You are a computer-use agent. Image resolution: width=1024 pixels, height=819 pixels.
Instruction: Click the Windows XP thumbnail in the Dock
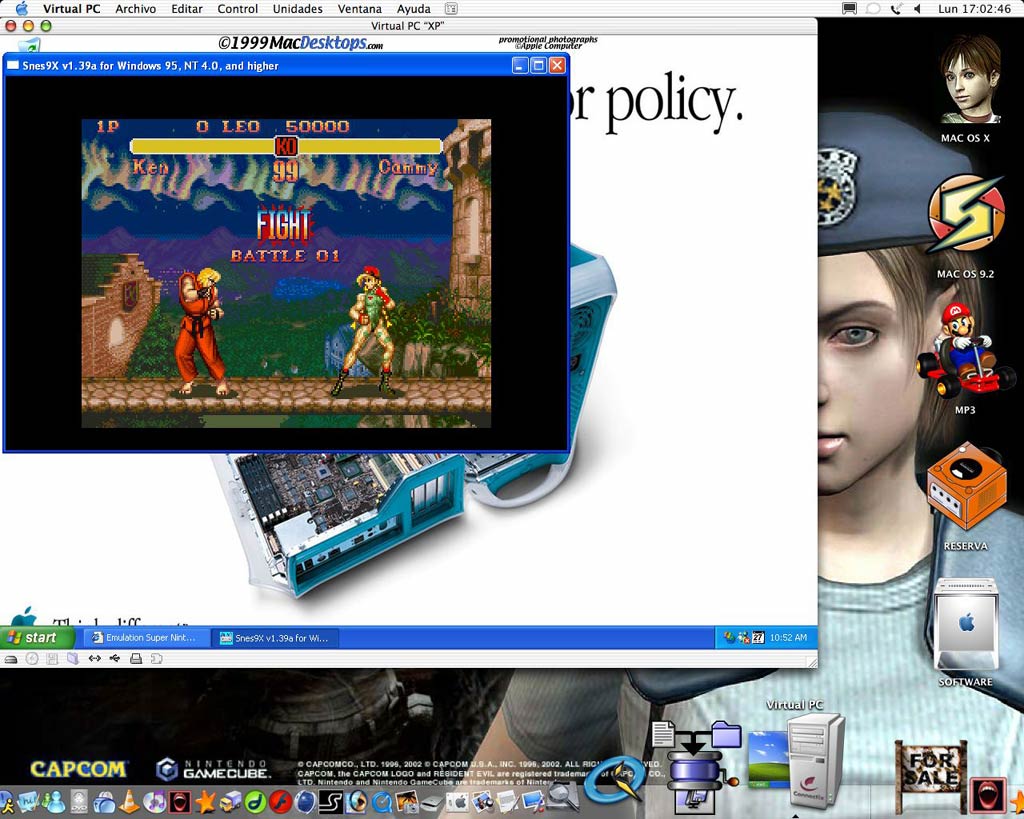click(x=767, y=758)
